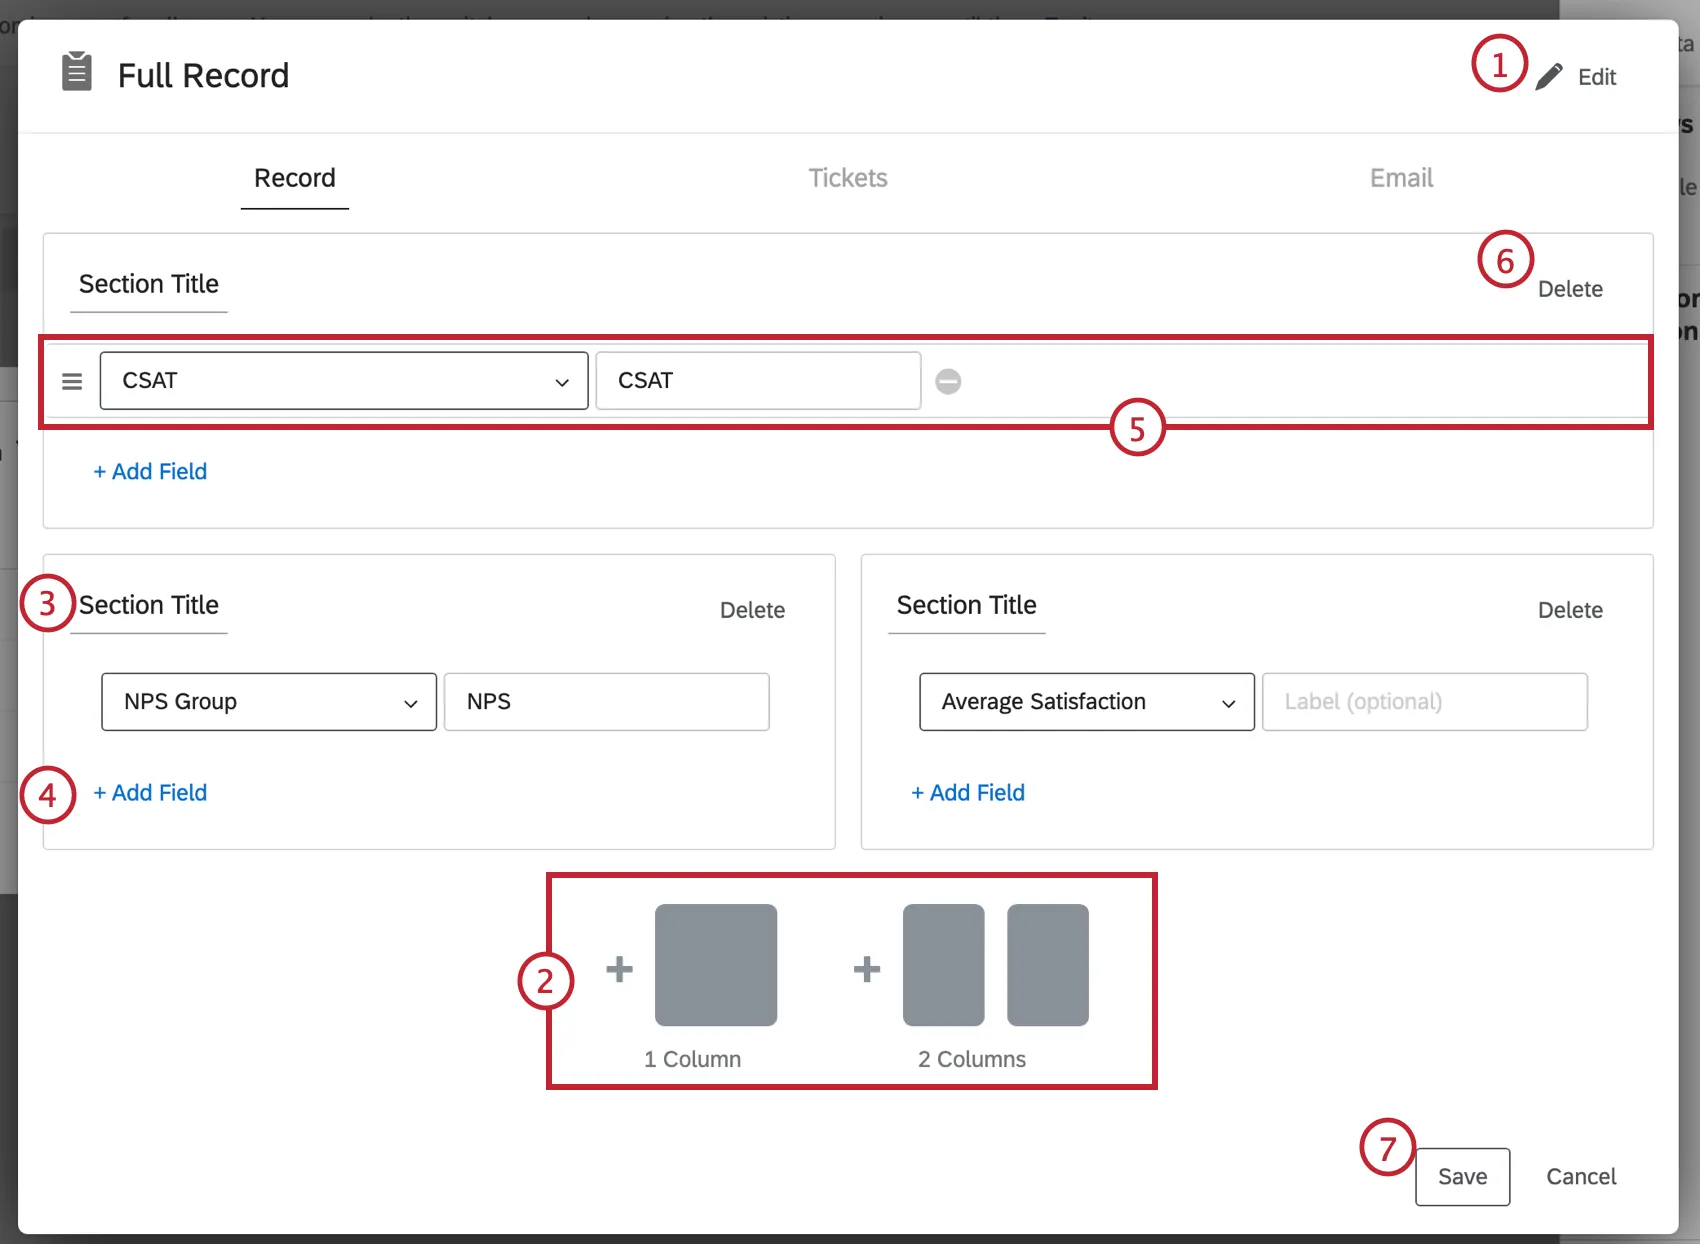Screen dimensions: 1700x1244
Task: Click the plus icon beside 2 Columns
Action: pos(867,968)
